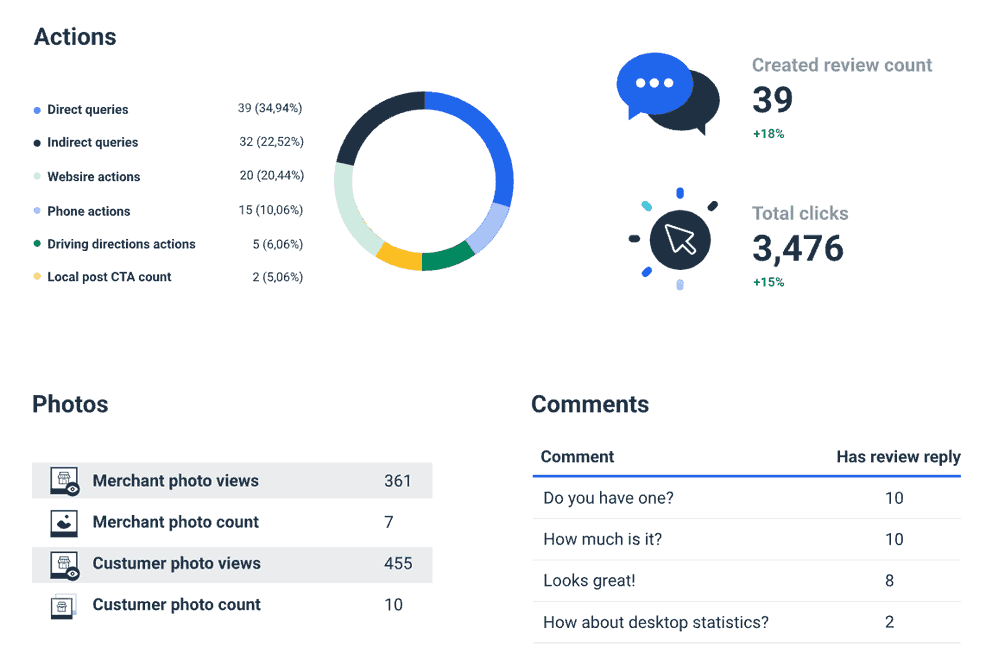Select the Merchant photo views camera icon
992x672 pixels.
(63, 481)
